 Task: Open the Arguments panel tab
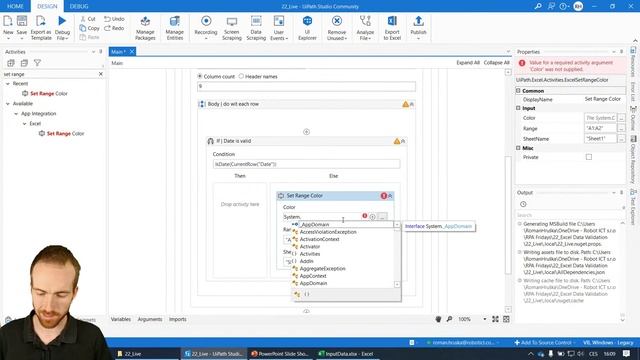149,319
